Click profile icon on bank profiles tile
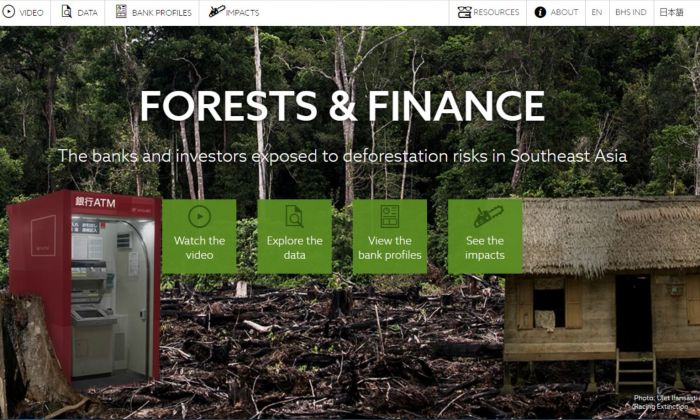Image resolution: width=700 pixels, height=420 pixels. click(x=390, y=216)
